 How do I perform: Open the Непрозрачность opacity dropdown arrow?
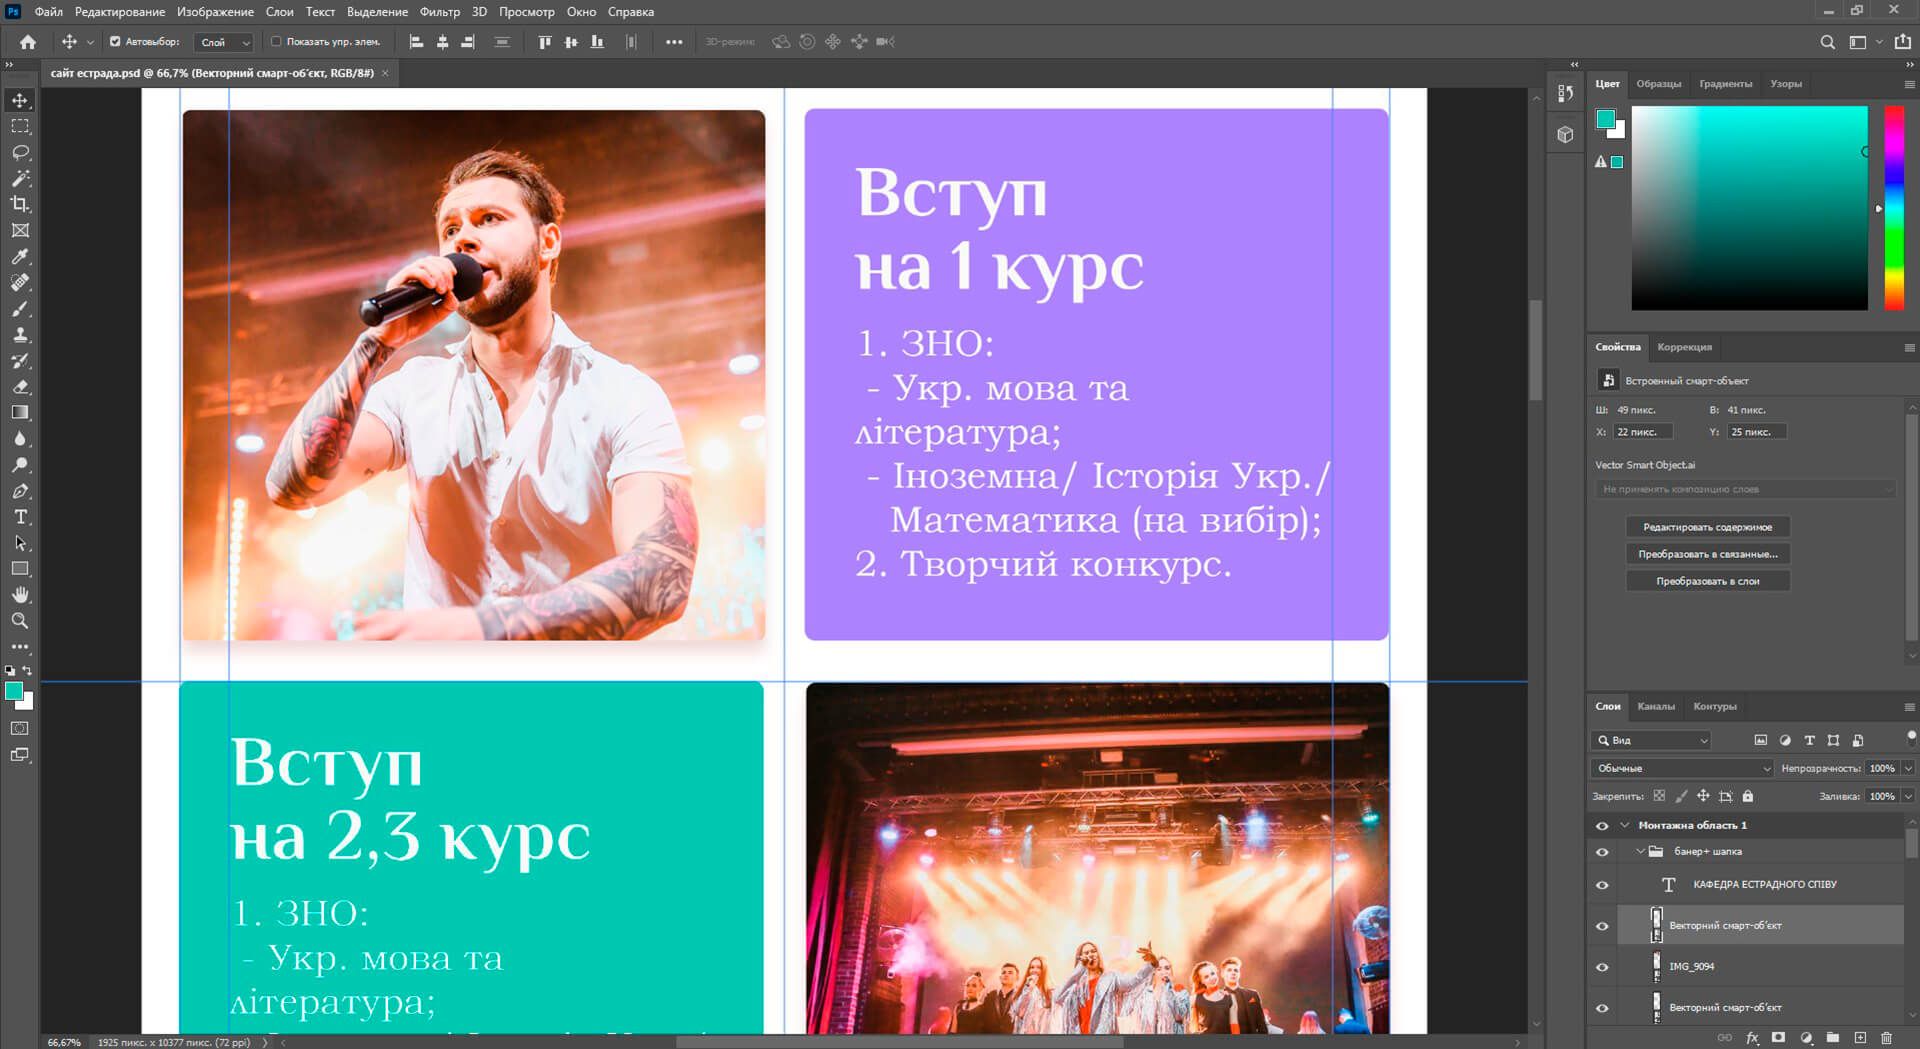1908,768
